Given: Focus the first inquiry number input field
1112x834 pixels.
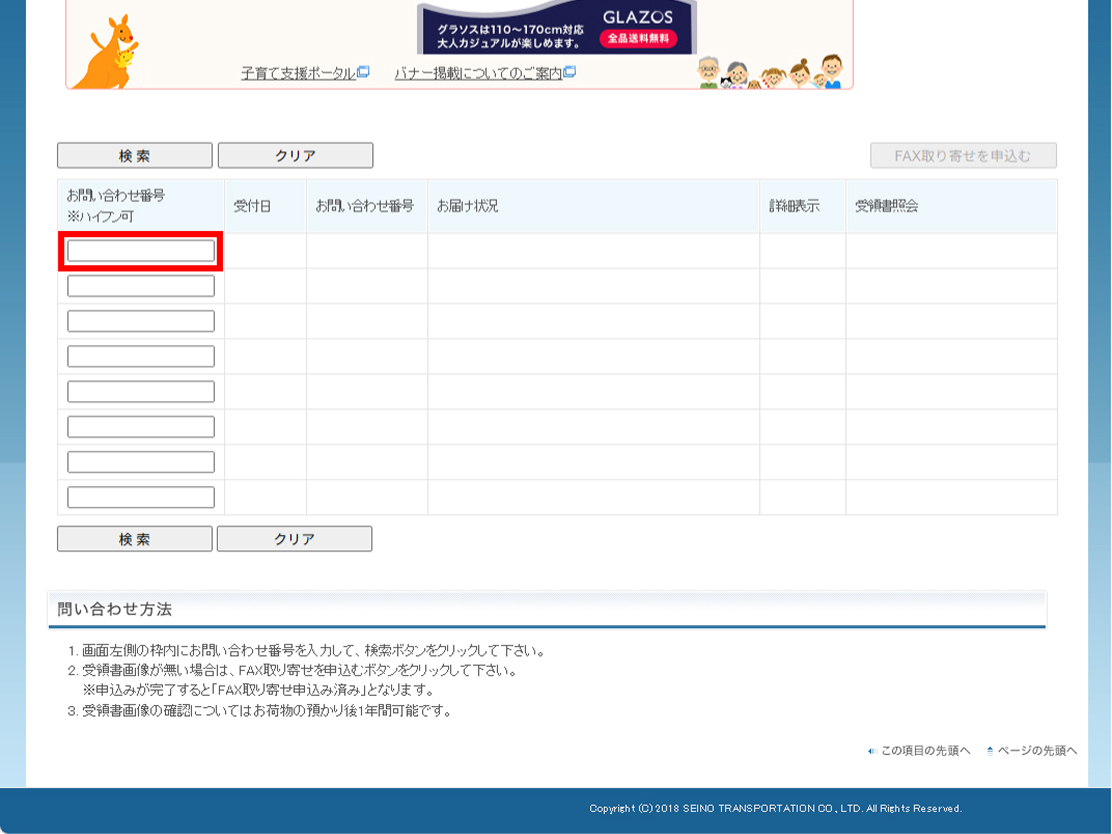Looking at the screenshot, I should point(141,250).
